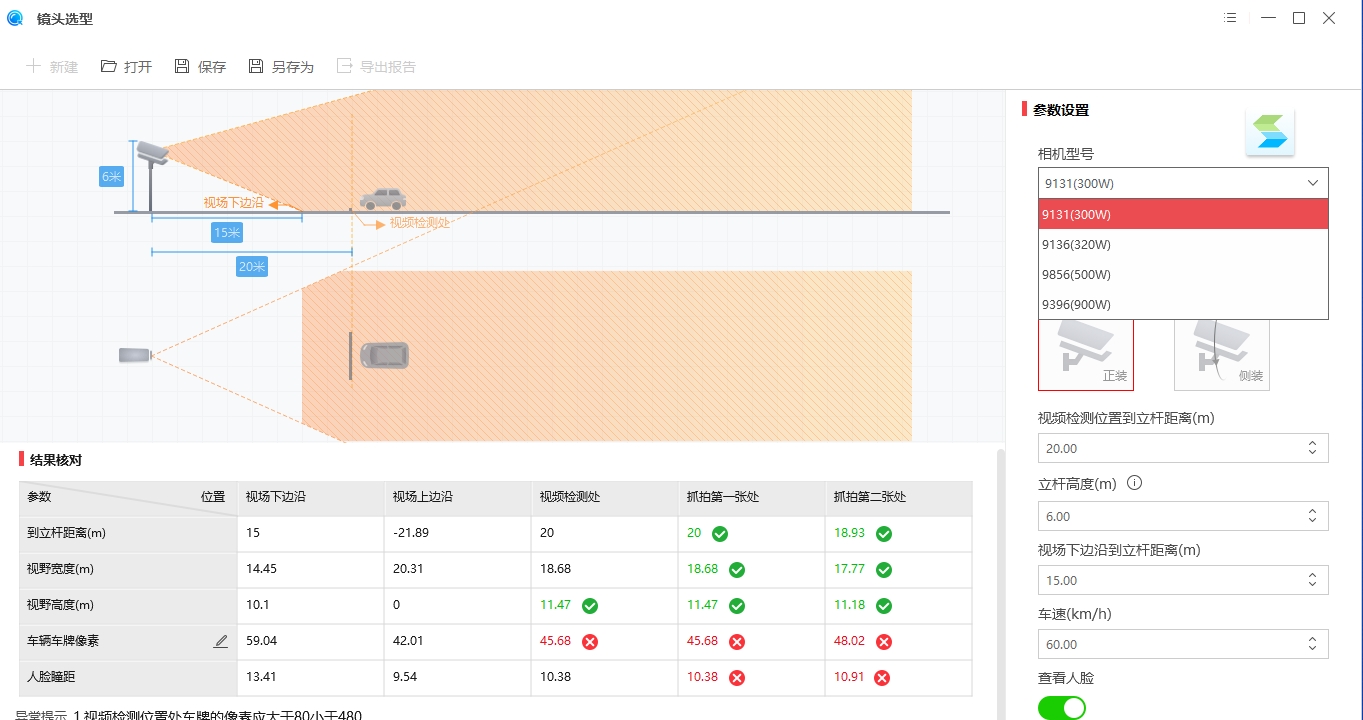Click the 保存 floppy disk icon
1363x720 pixels.
pyautogui.click(x=182, y=66)
